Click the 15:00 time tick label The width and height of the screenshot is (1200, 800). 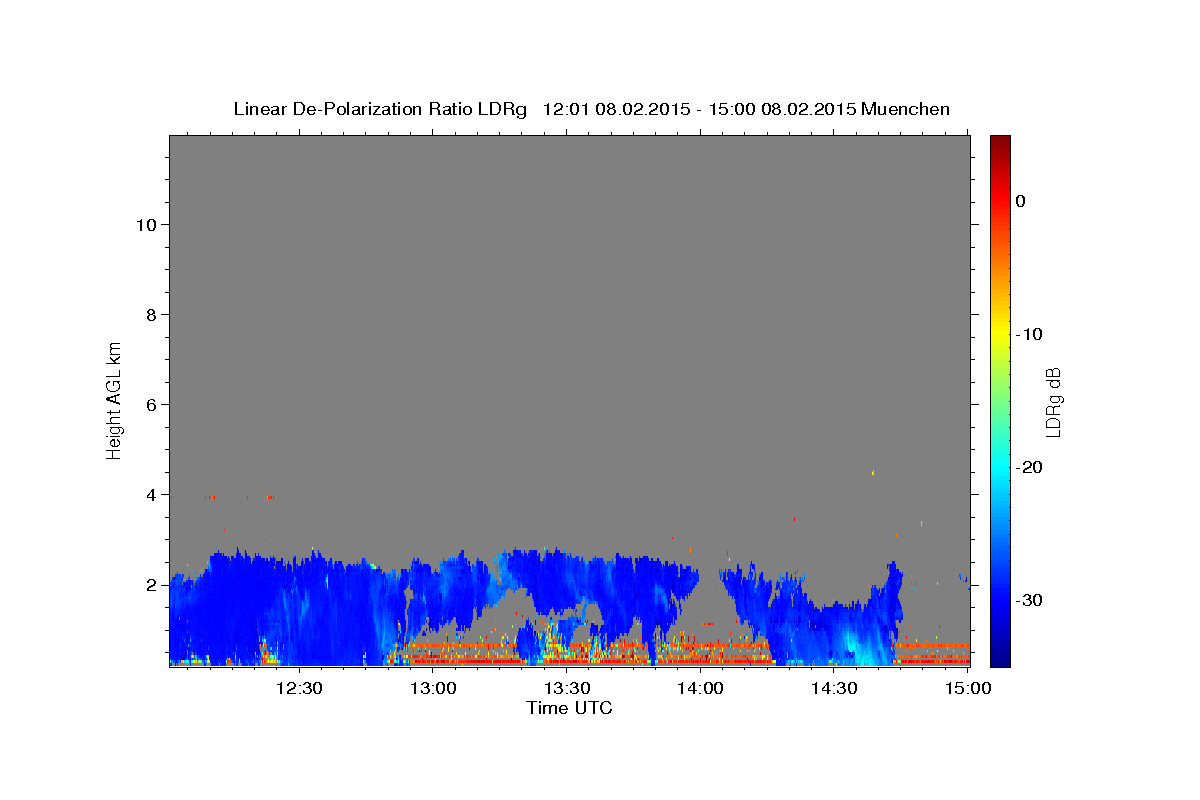pyautogui.click(x=967, y=688)
